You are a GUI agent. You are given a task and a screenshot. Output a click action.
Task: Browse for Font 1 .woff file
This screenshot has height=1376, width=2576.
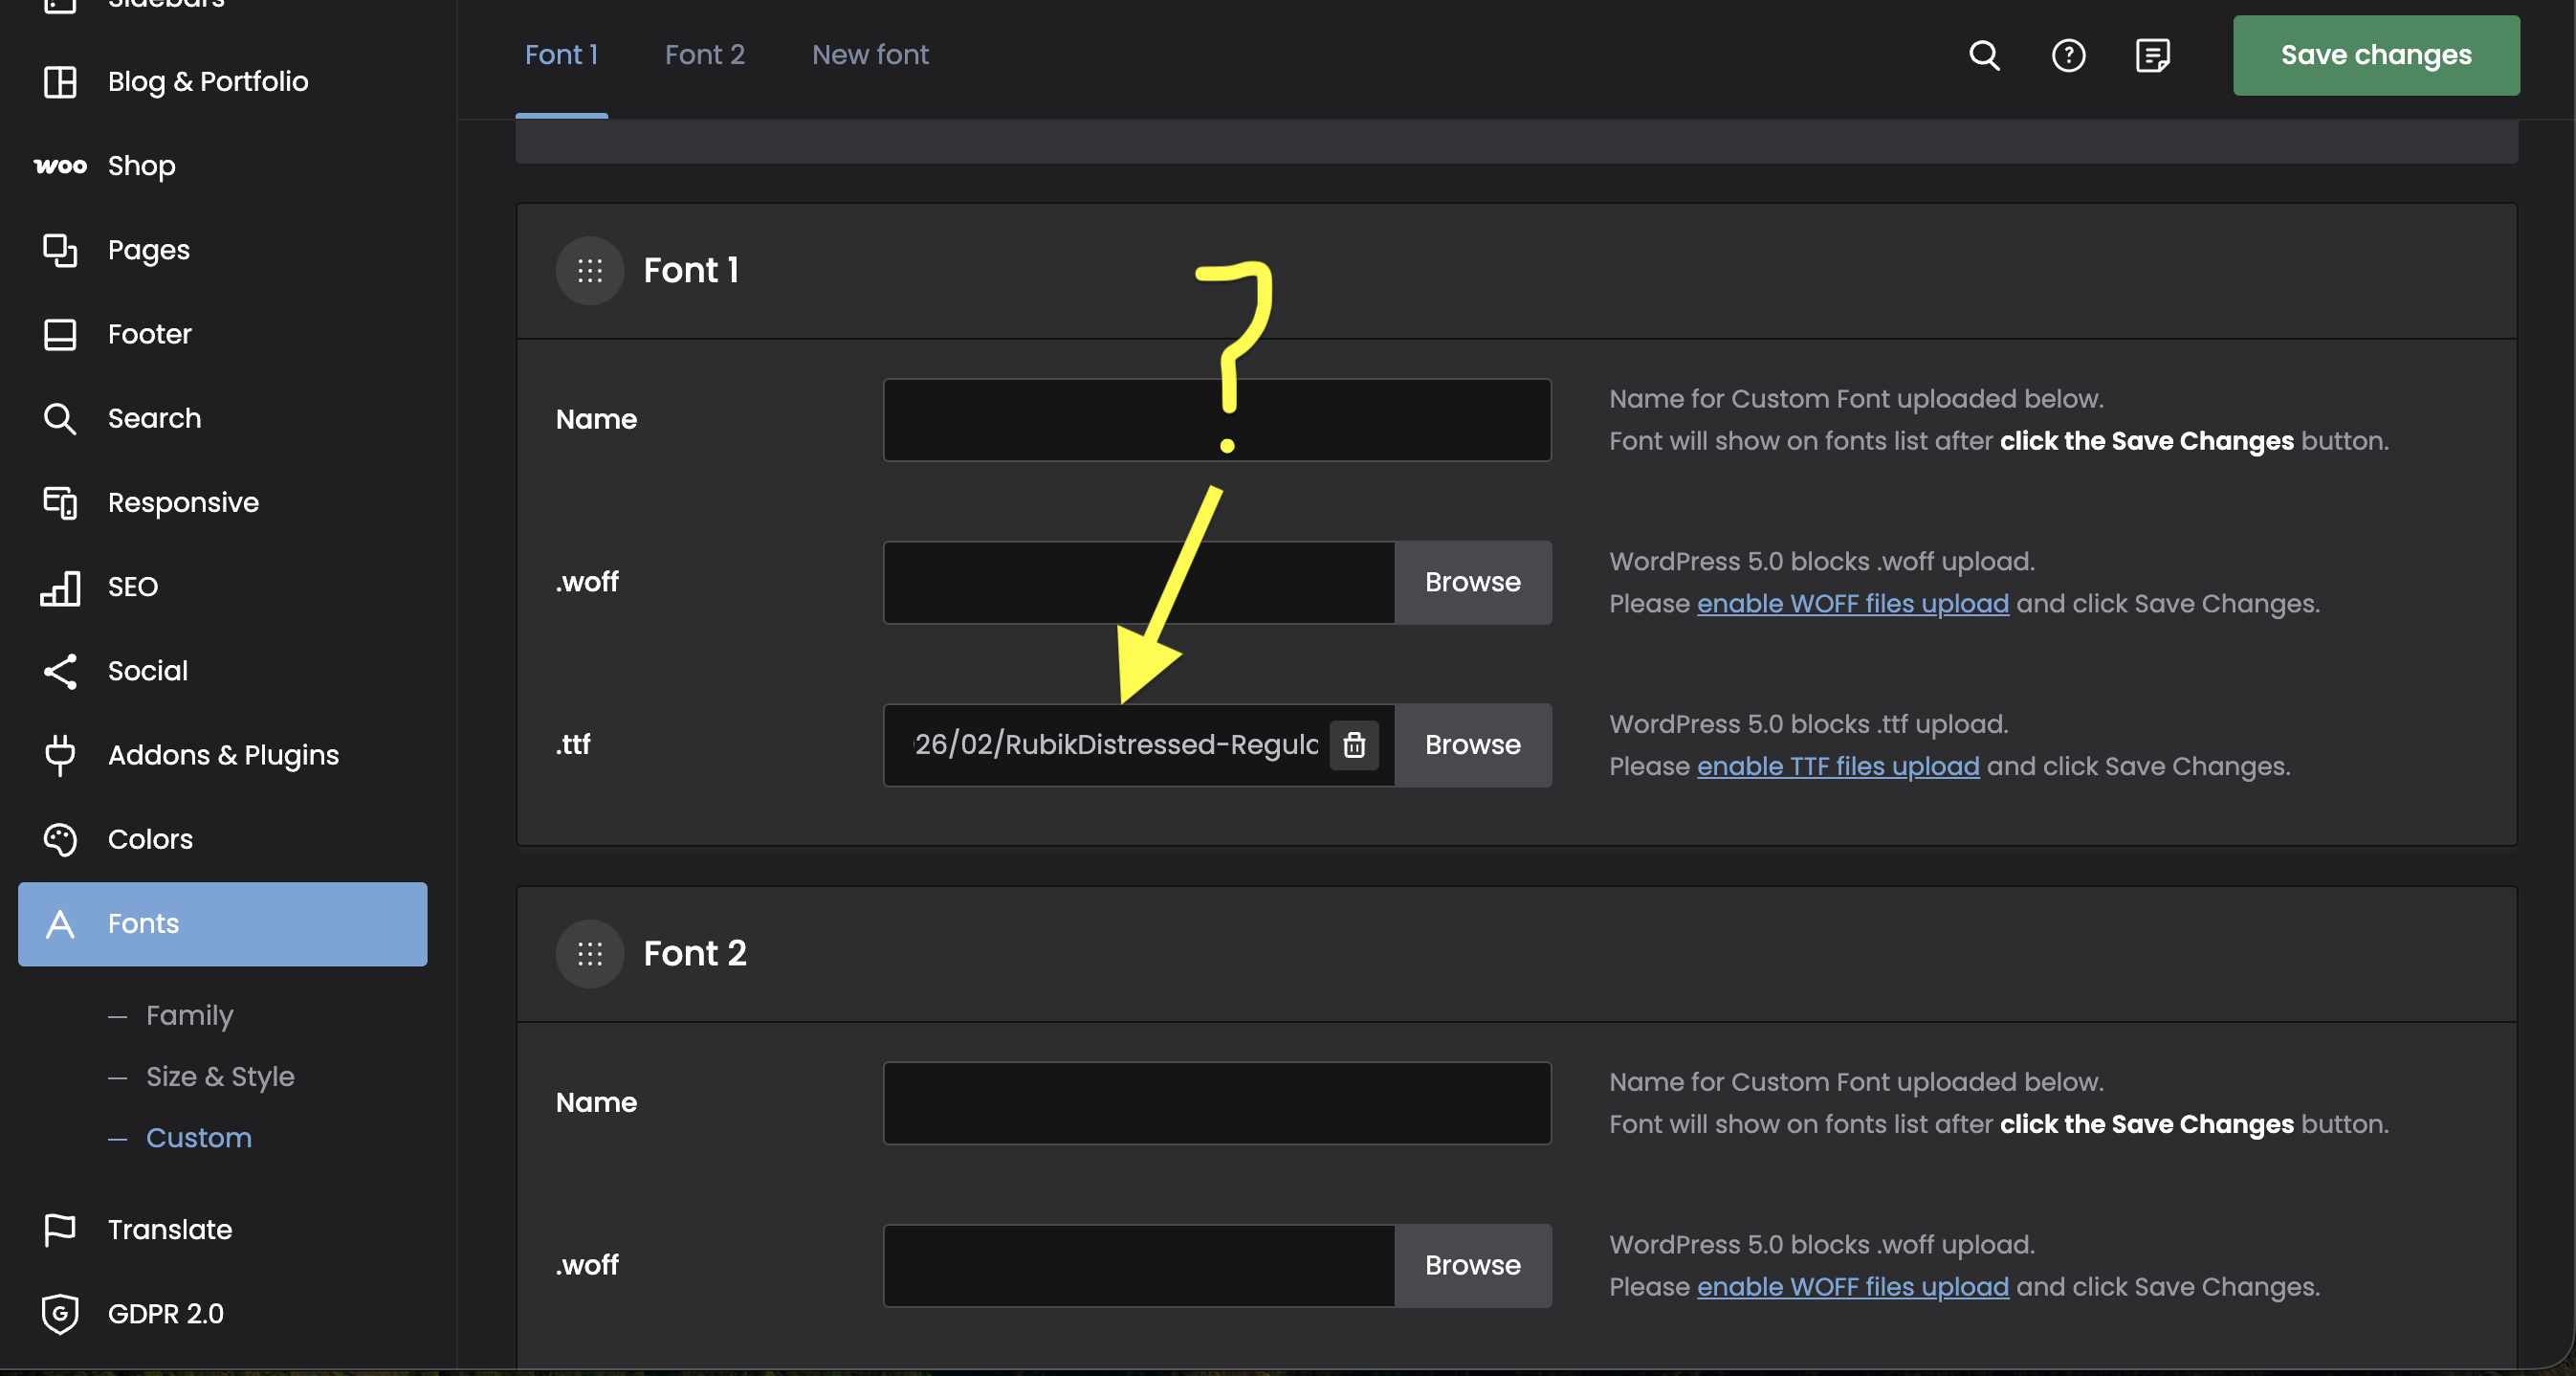pyautogui.click(x=1472, y=582)
